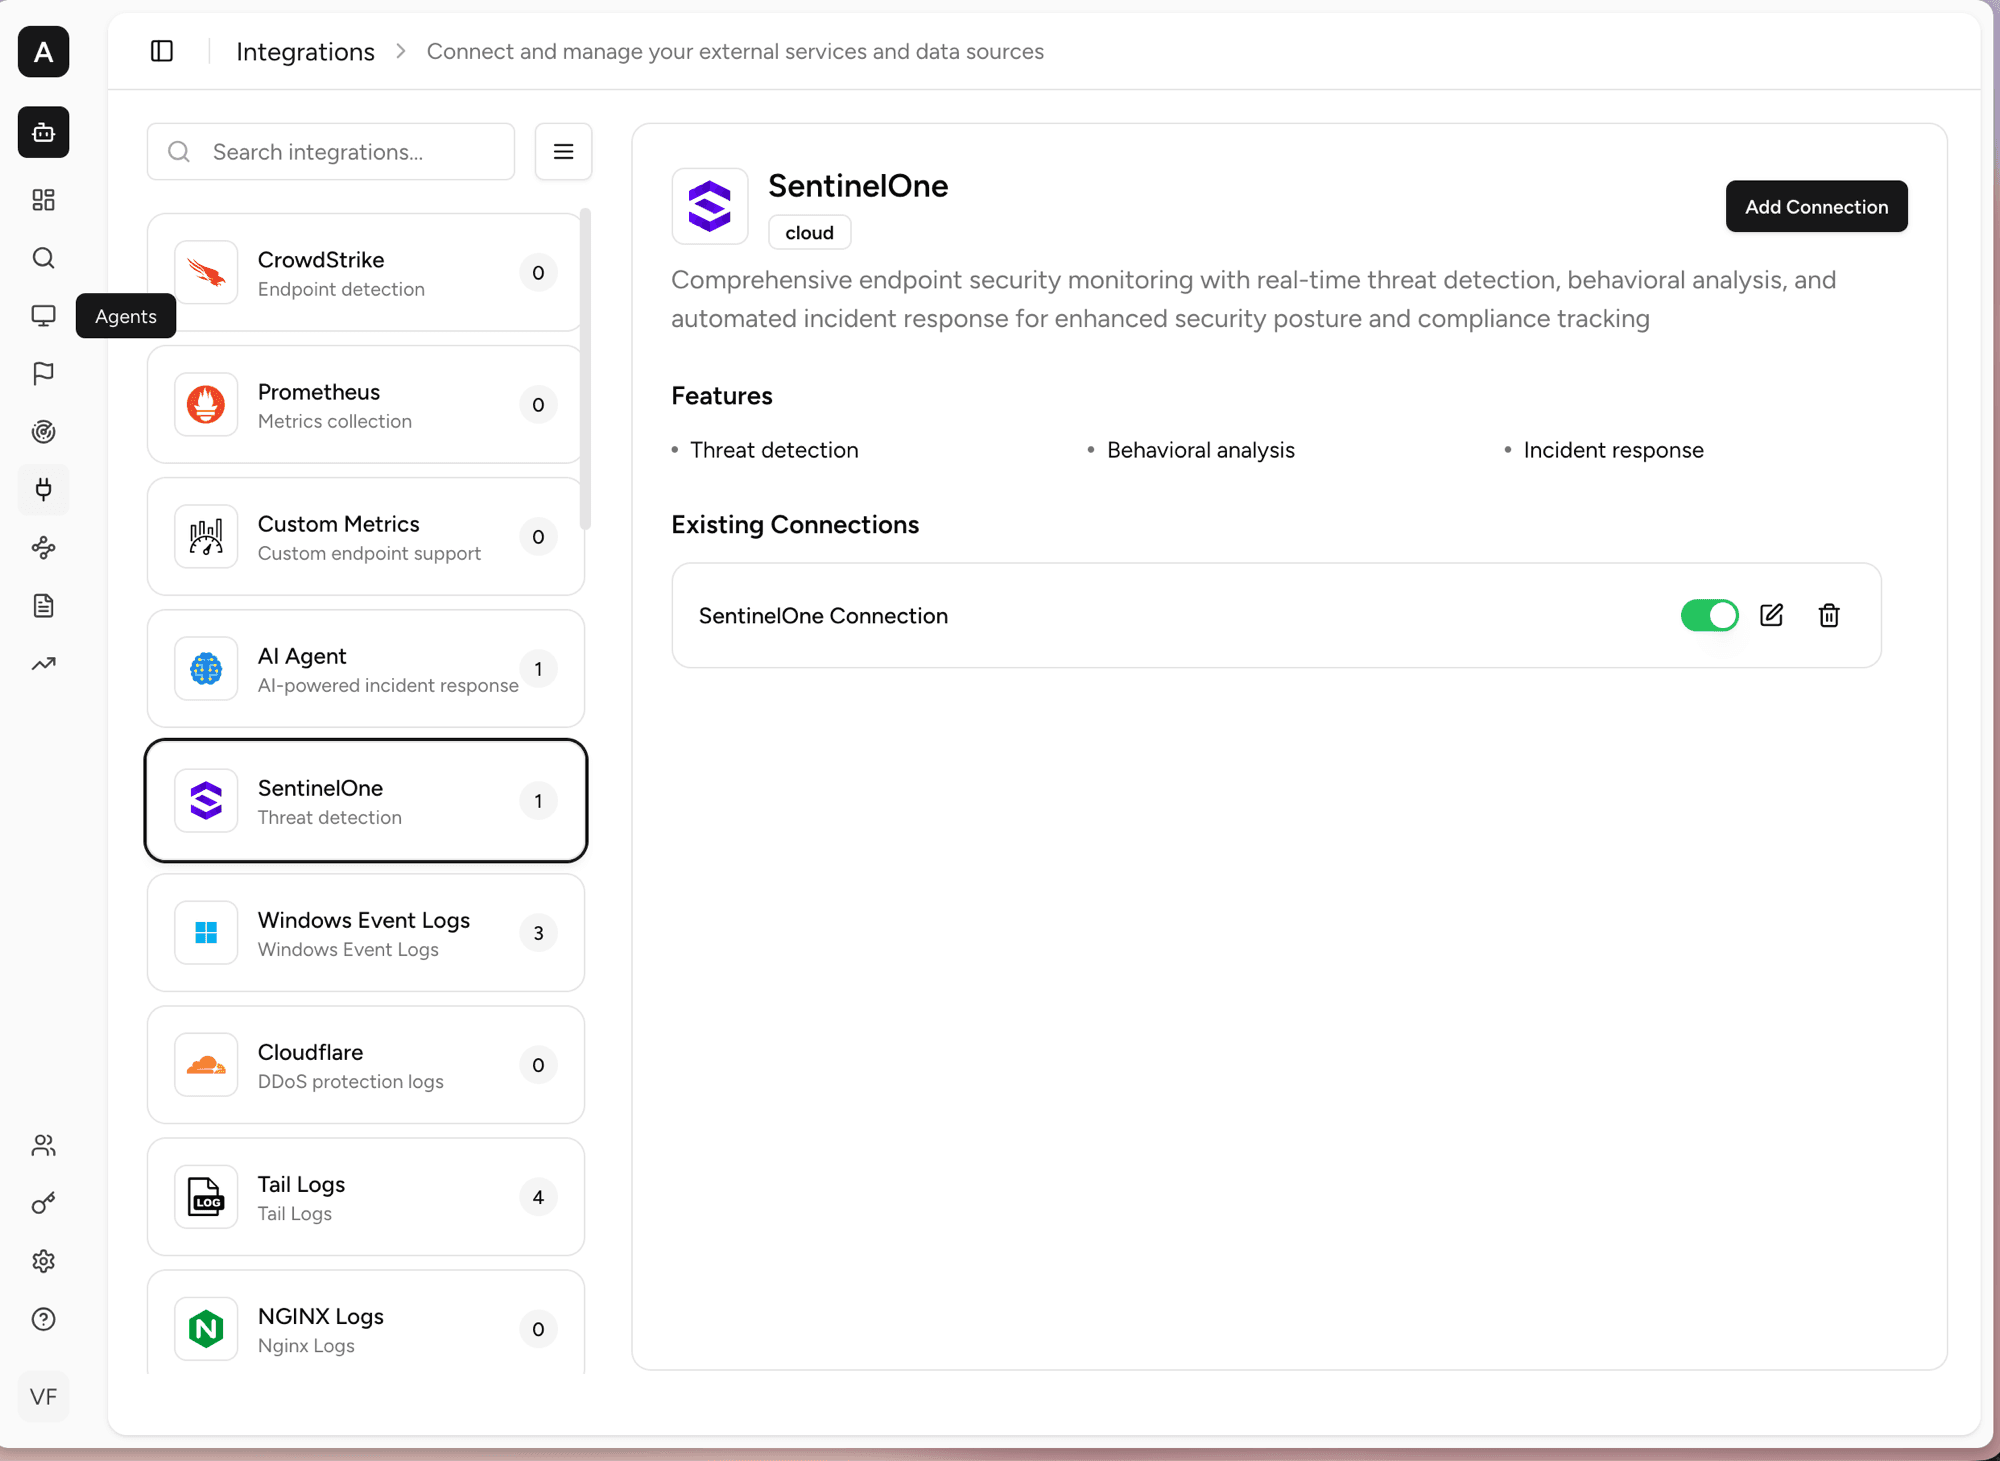Click the 'Behavioral analysis' feature text
The image size is (2000, 1461).
coord(1200,450)
